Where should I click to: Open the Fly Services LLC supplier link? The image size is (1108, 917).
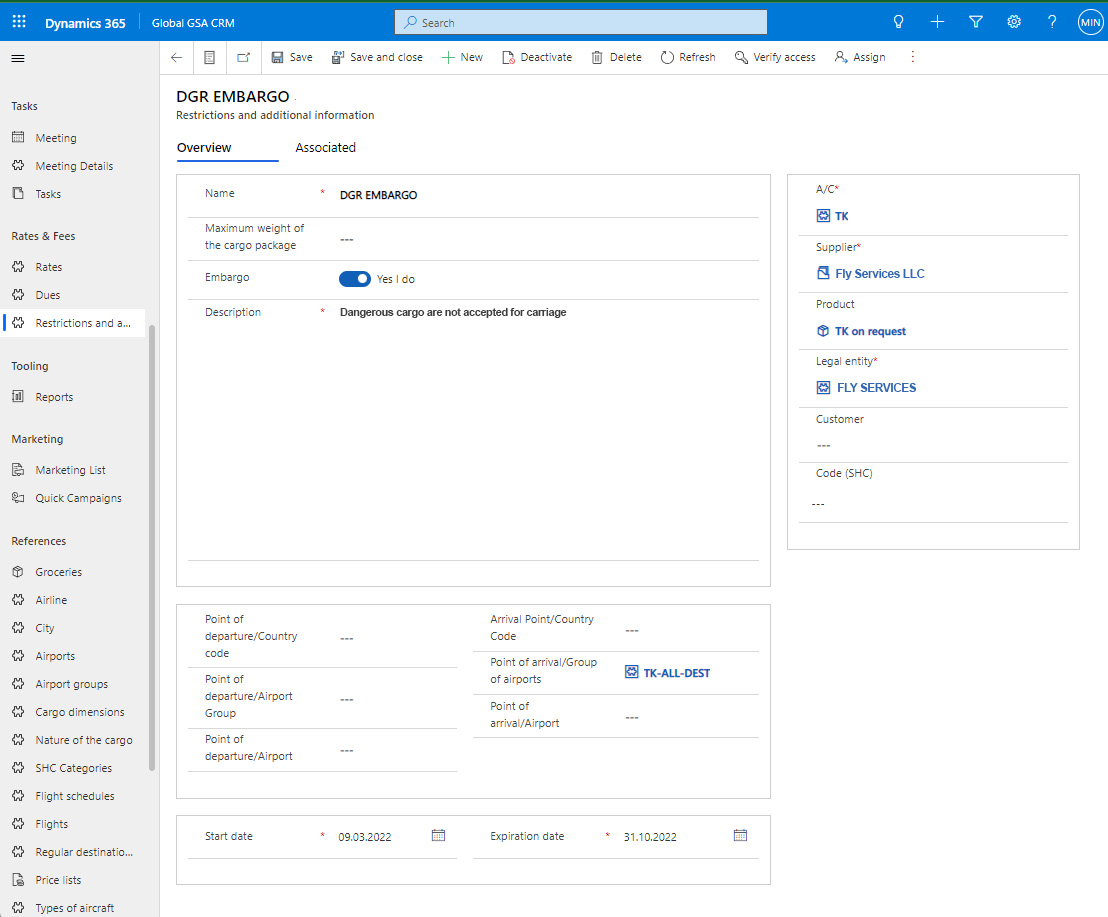click(879, 274)
